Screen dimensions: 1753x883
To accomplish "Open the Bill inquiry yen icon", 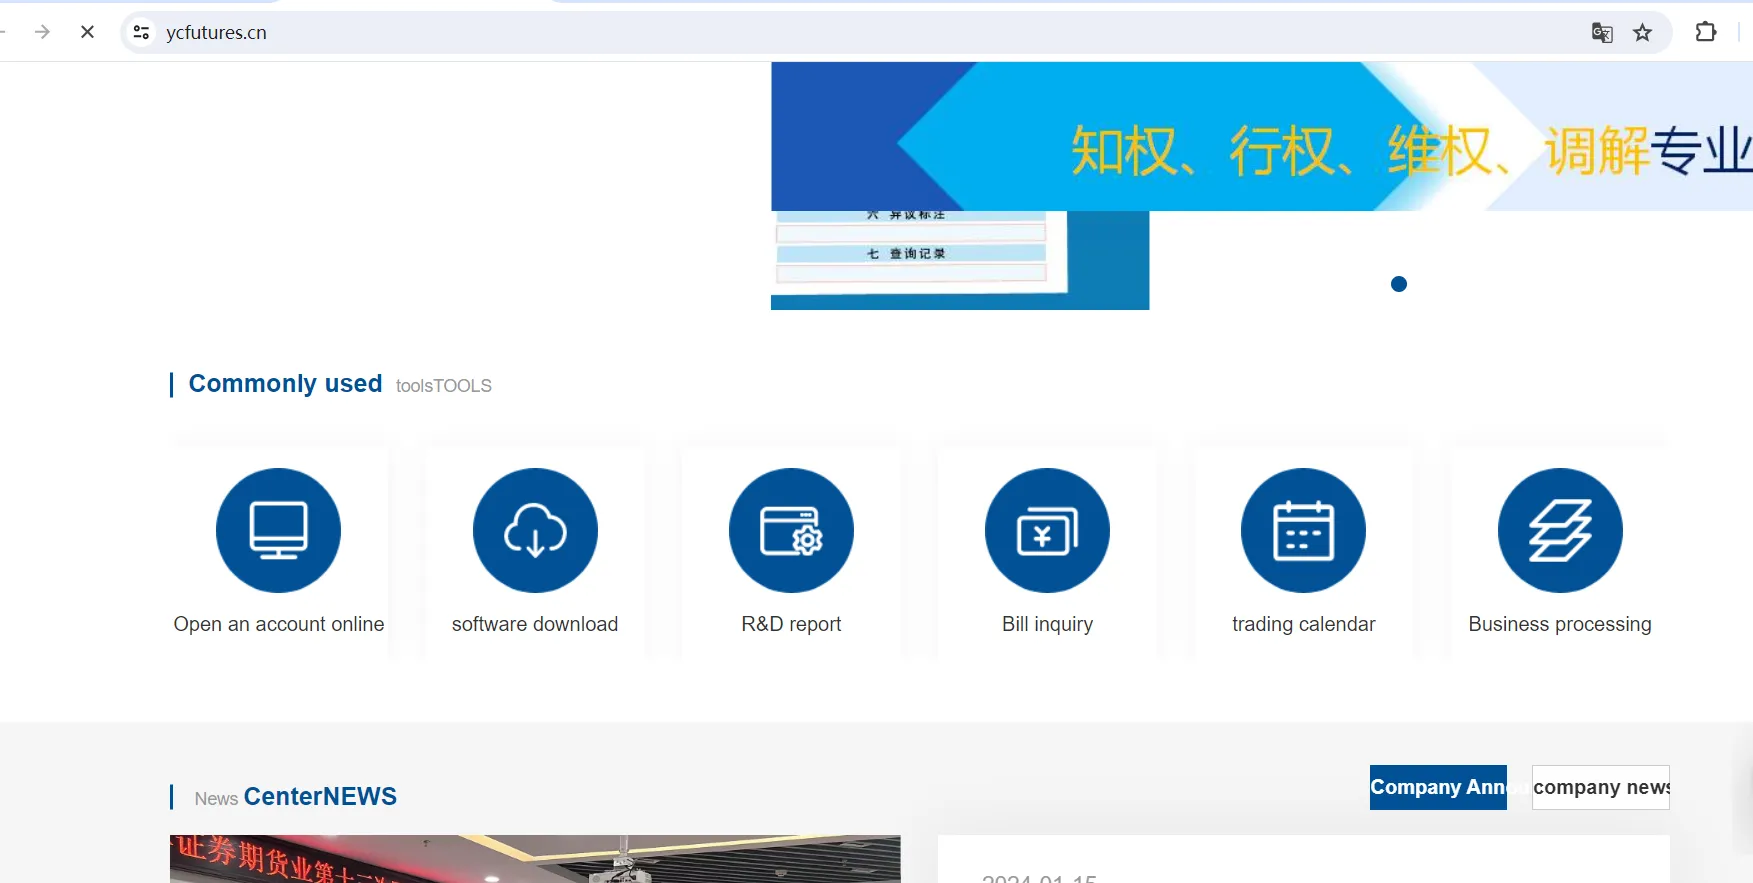I will pos(1047,530).
